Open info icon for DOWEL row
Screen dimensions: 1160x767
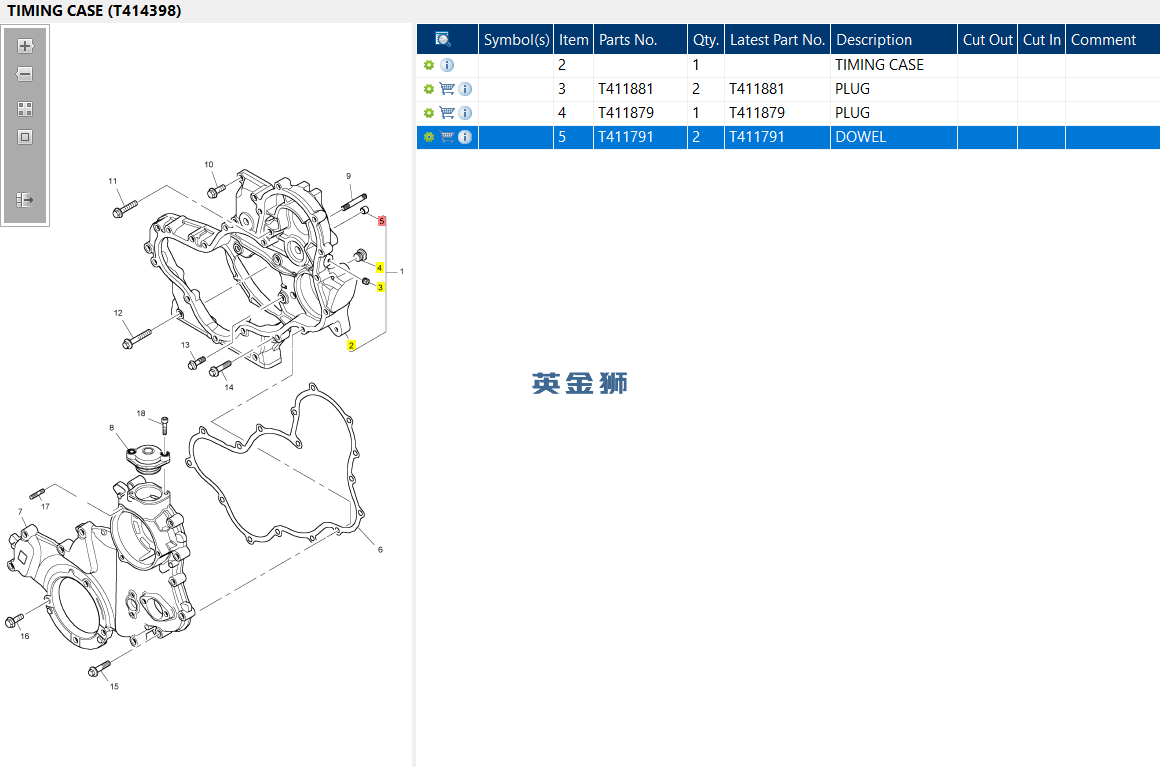click(465, 137)
